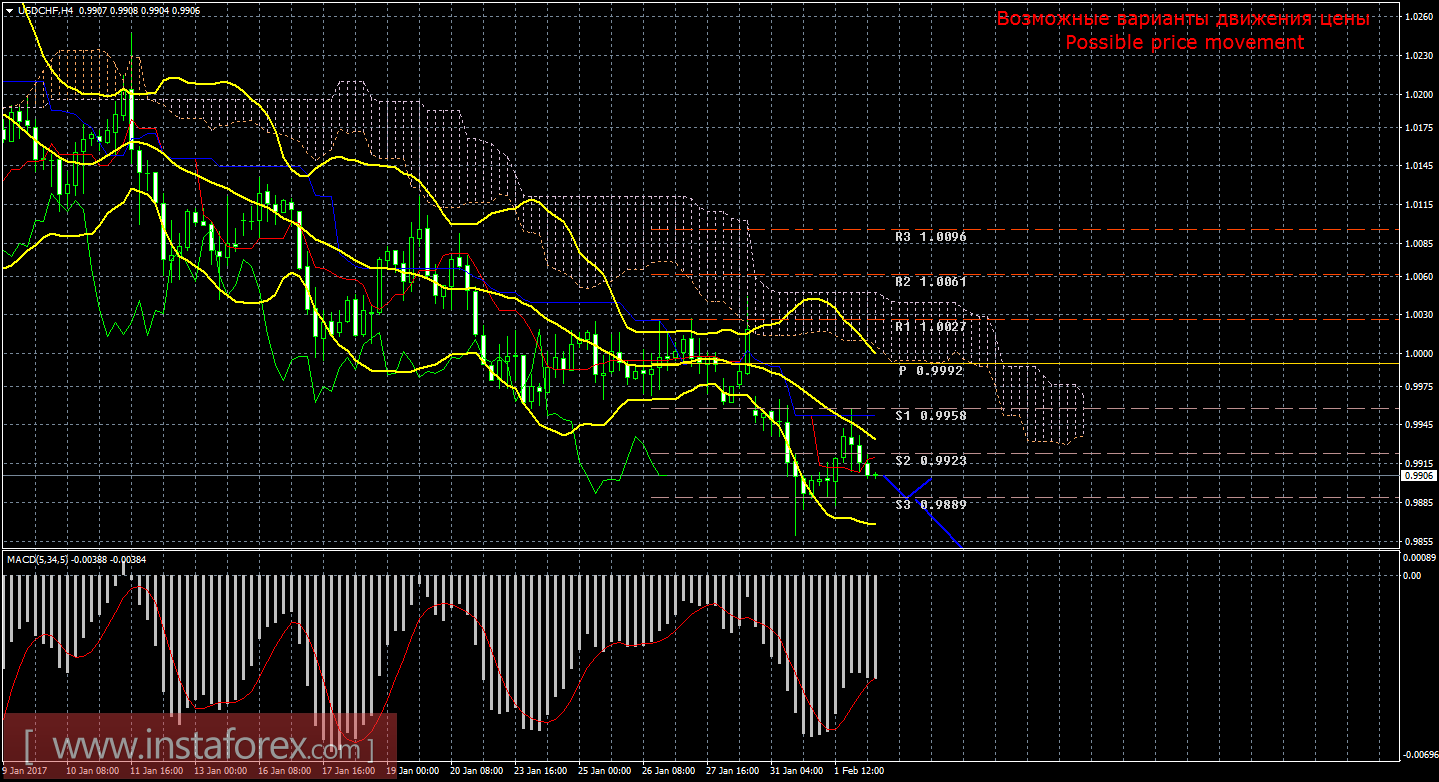Click the S1 0.9958 support label
1439x782 pixels.
click(x=930, y=415)
